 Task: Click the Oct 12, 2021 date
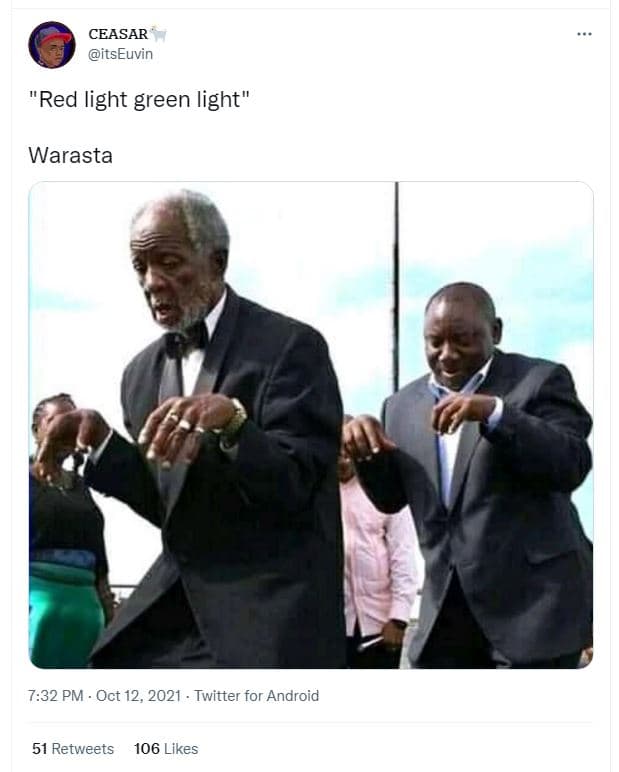pos(138,696)
